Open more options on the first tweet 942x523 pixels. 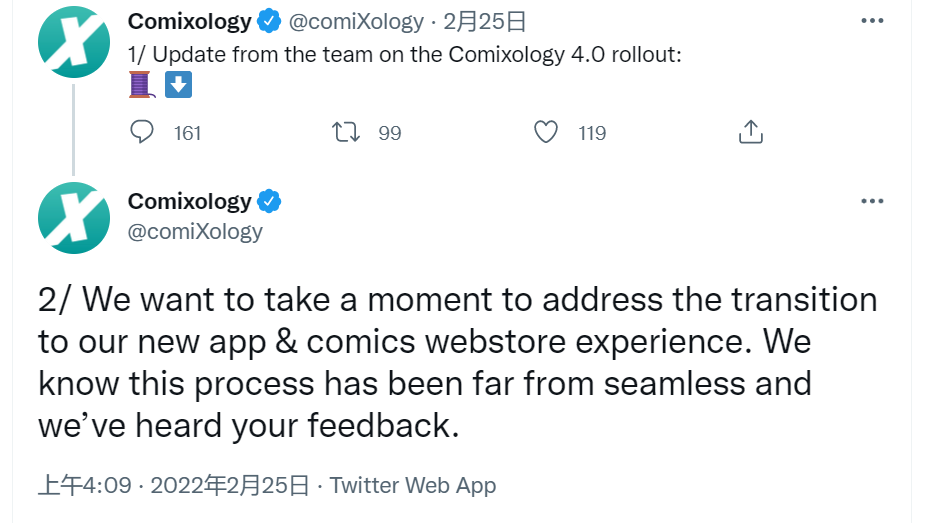pos(872,20)
